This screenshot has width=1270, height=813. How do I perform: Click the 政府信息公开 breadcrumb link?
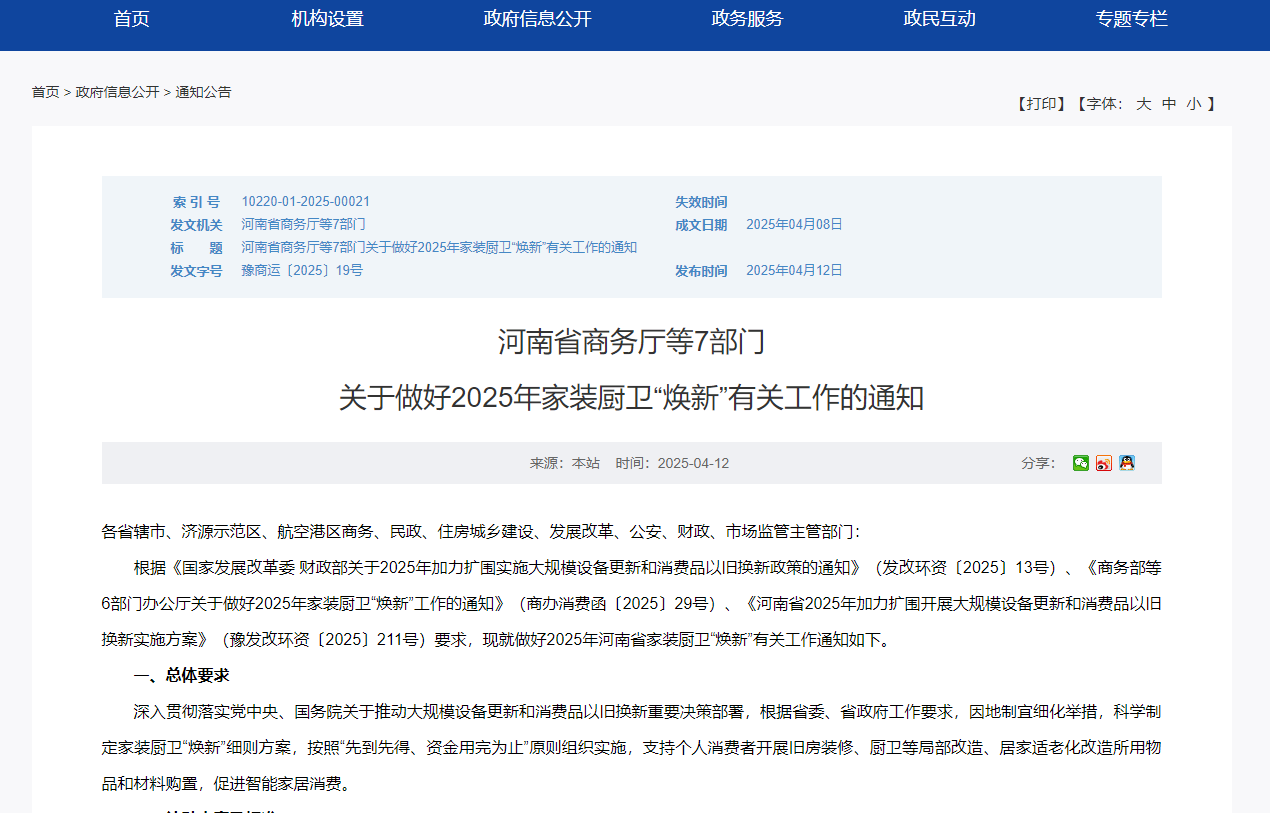(x=117, y=92)
